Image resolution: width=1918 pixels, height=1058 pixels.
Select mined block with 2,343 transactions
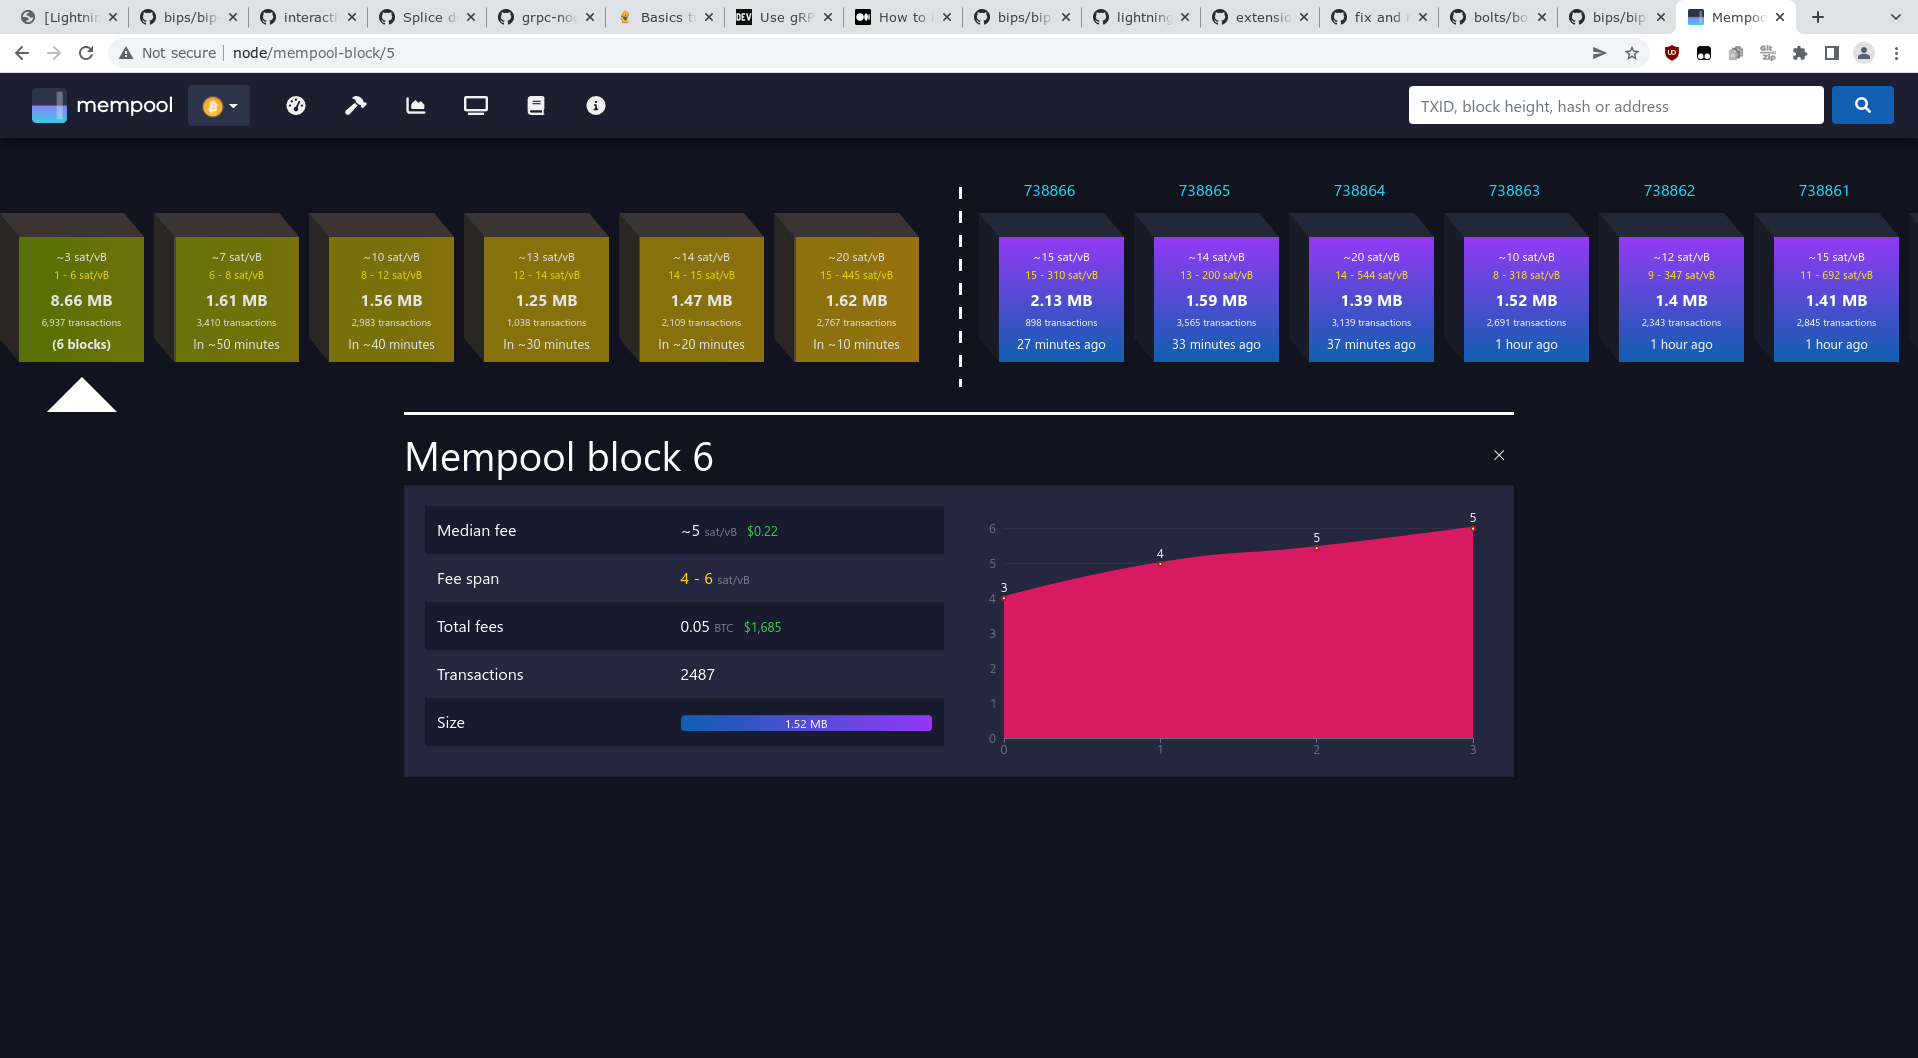coord(1681,299)
